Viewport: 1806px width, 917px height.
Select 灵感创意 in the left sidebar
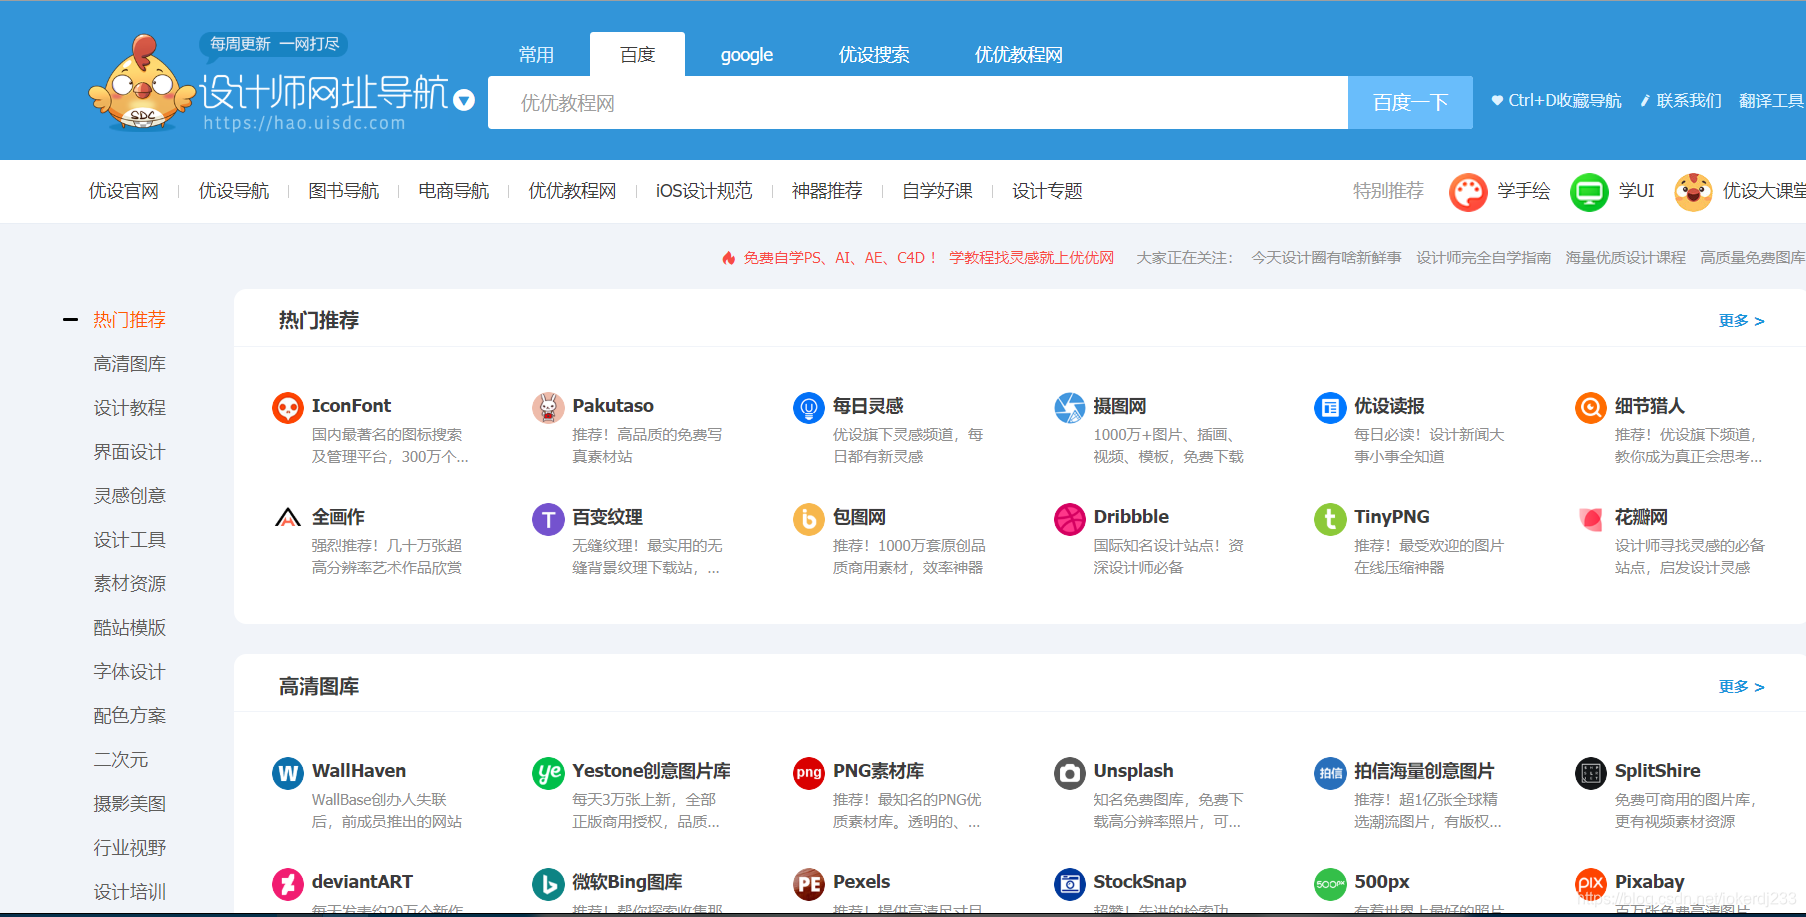tap(129, 496)
